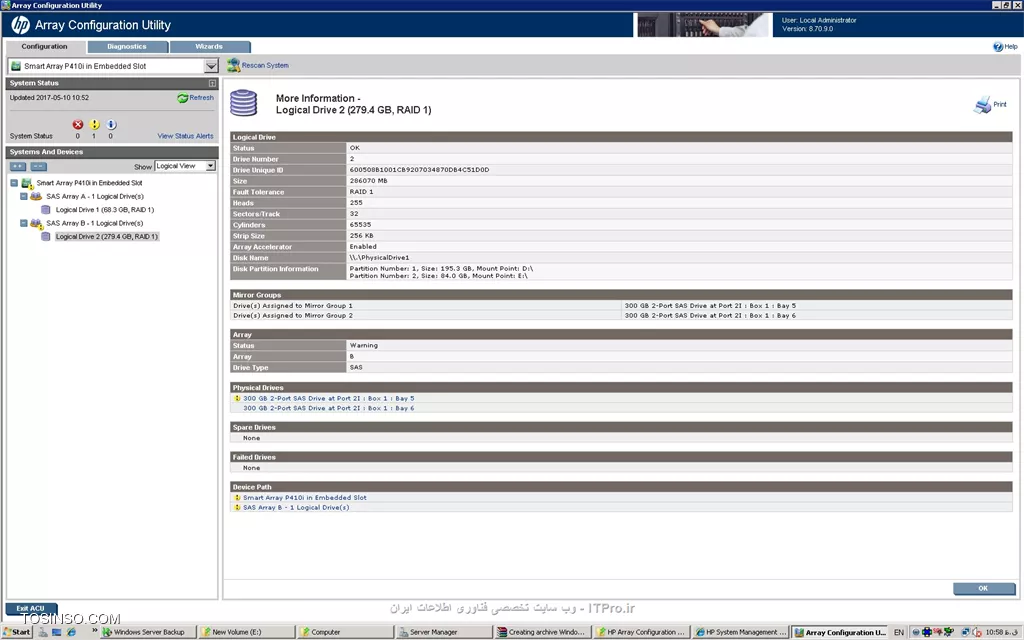Click the Array Status value Warning
The width and height of the screenshot is (1024, 640).
click(364, 345)
